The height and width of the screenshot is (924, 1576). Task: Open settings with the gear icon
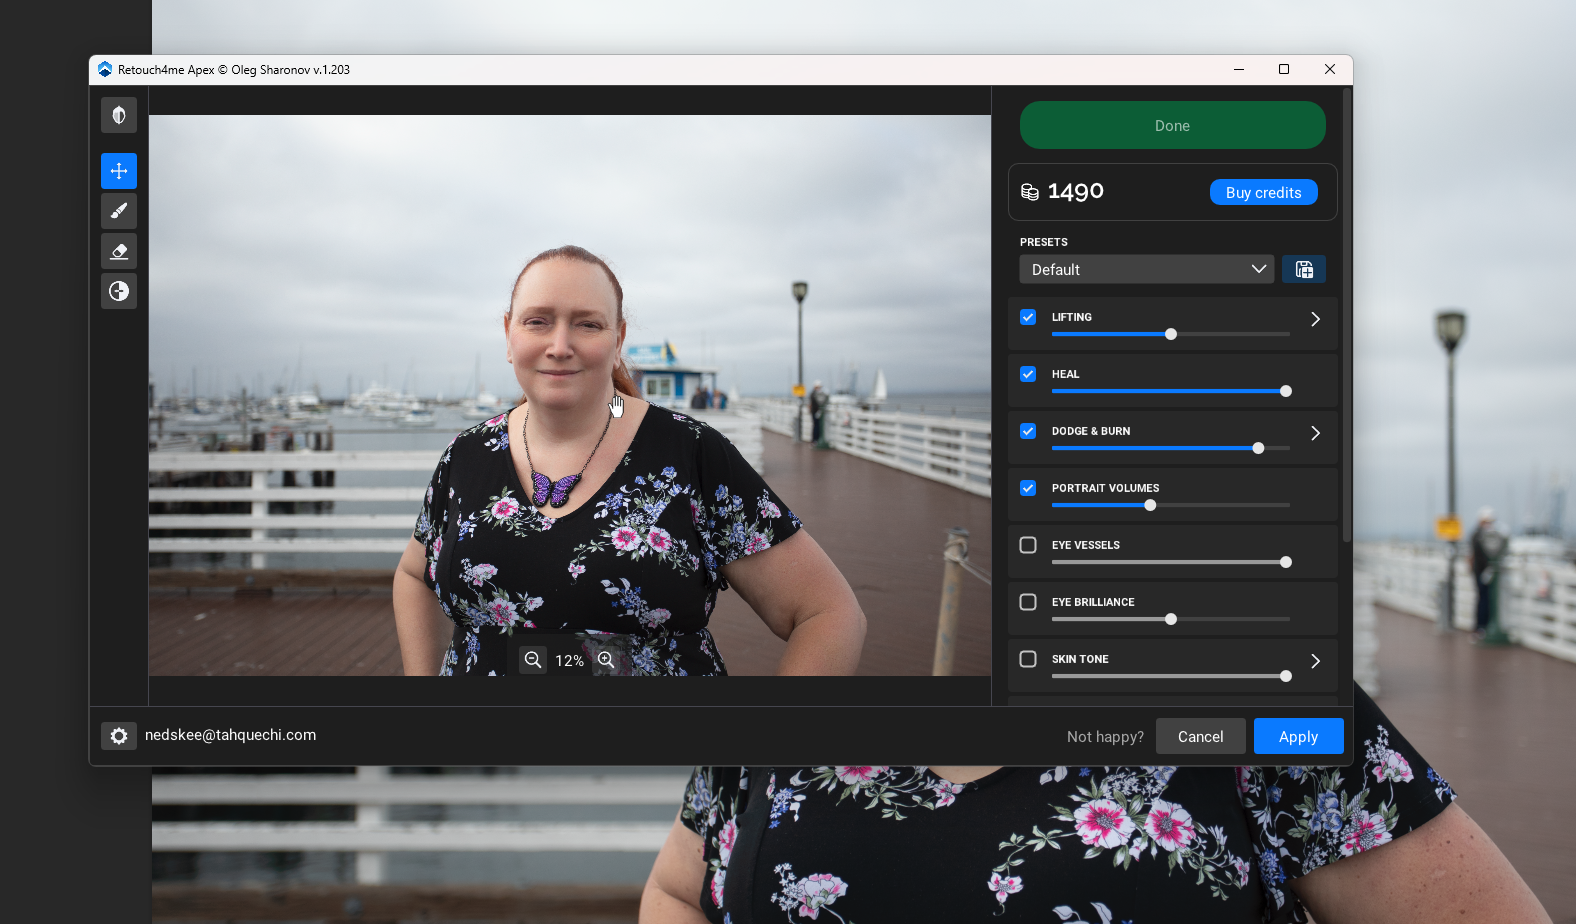(119, 736)
